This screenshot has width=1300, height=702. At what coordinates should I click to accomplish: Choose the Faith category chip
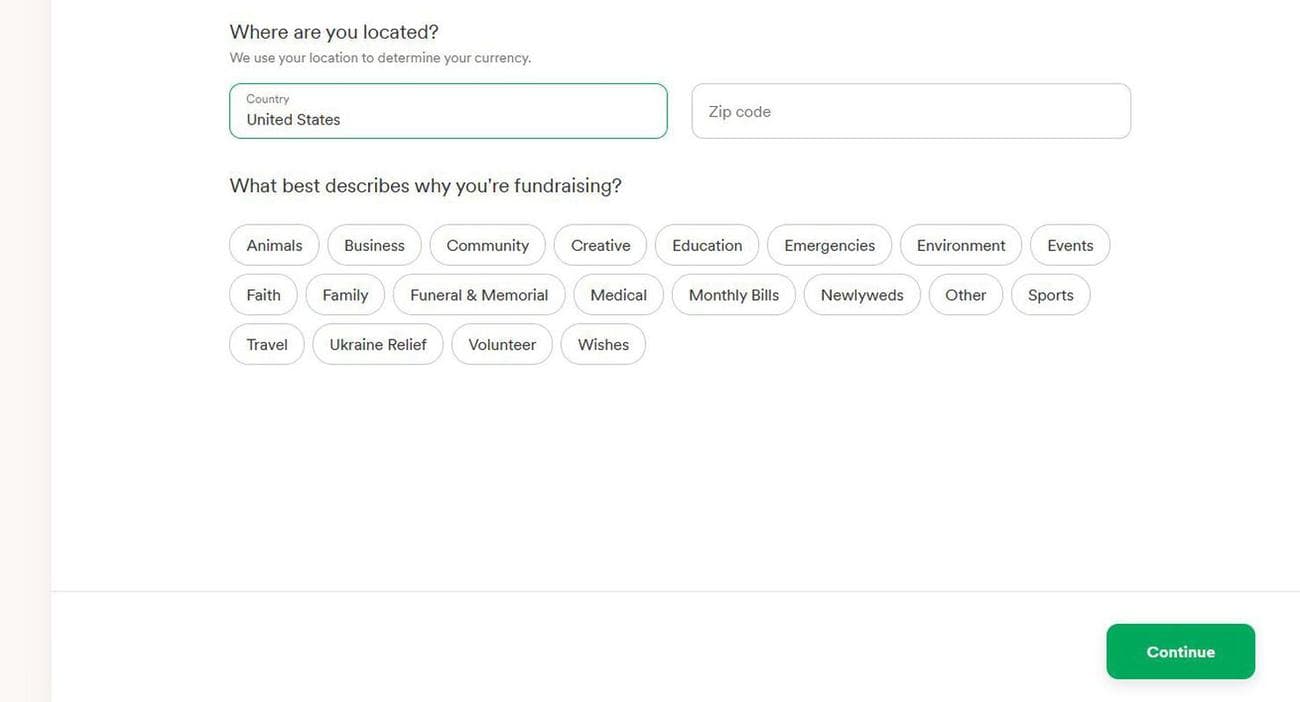263,295
